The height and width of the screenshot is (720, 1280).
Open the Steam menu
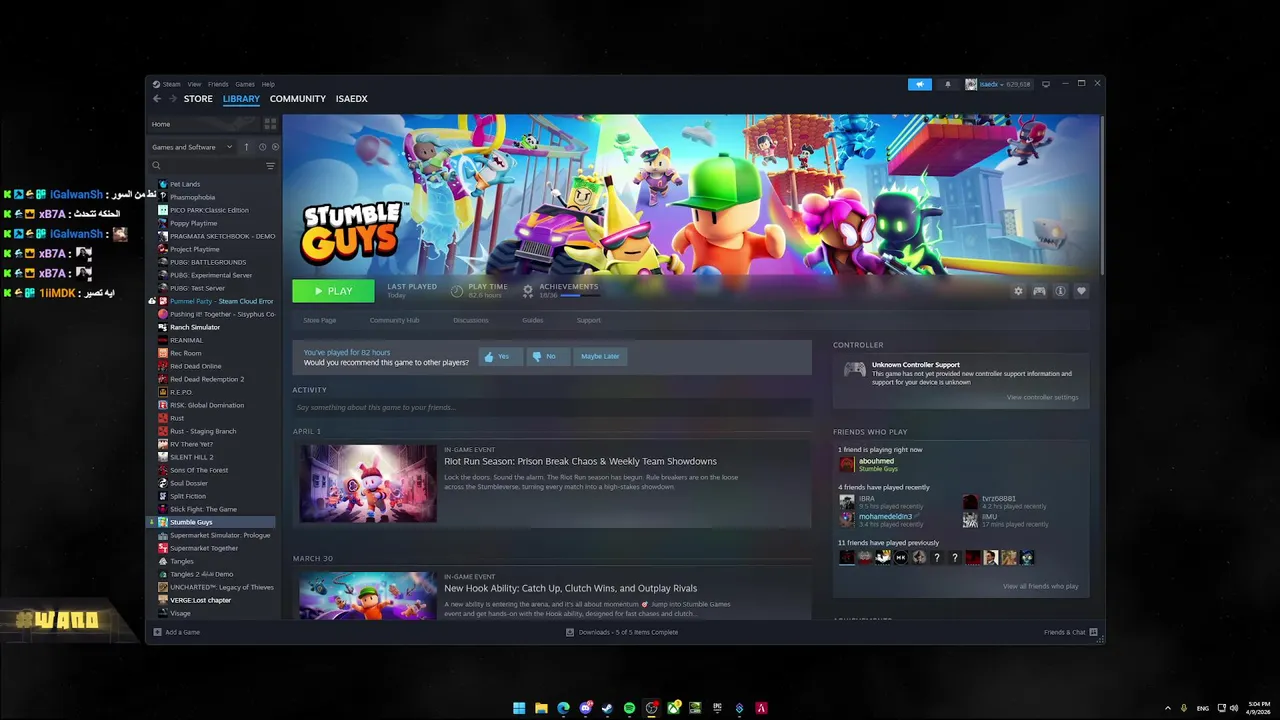click(x=169, y=84)
